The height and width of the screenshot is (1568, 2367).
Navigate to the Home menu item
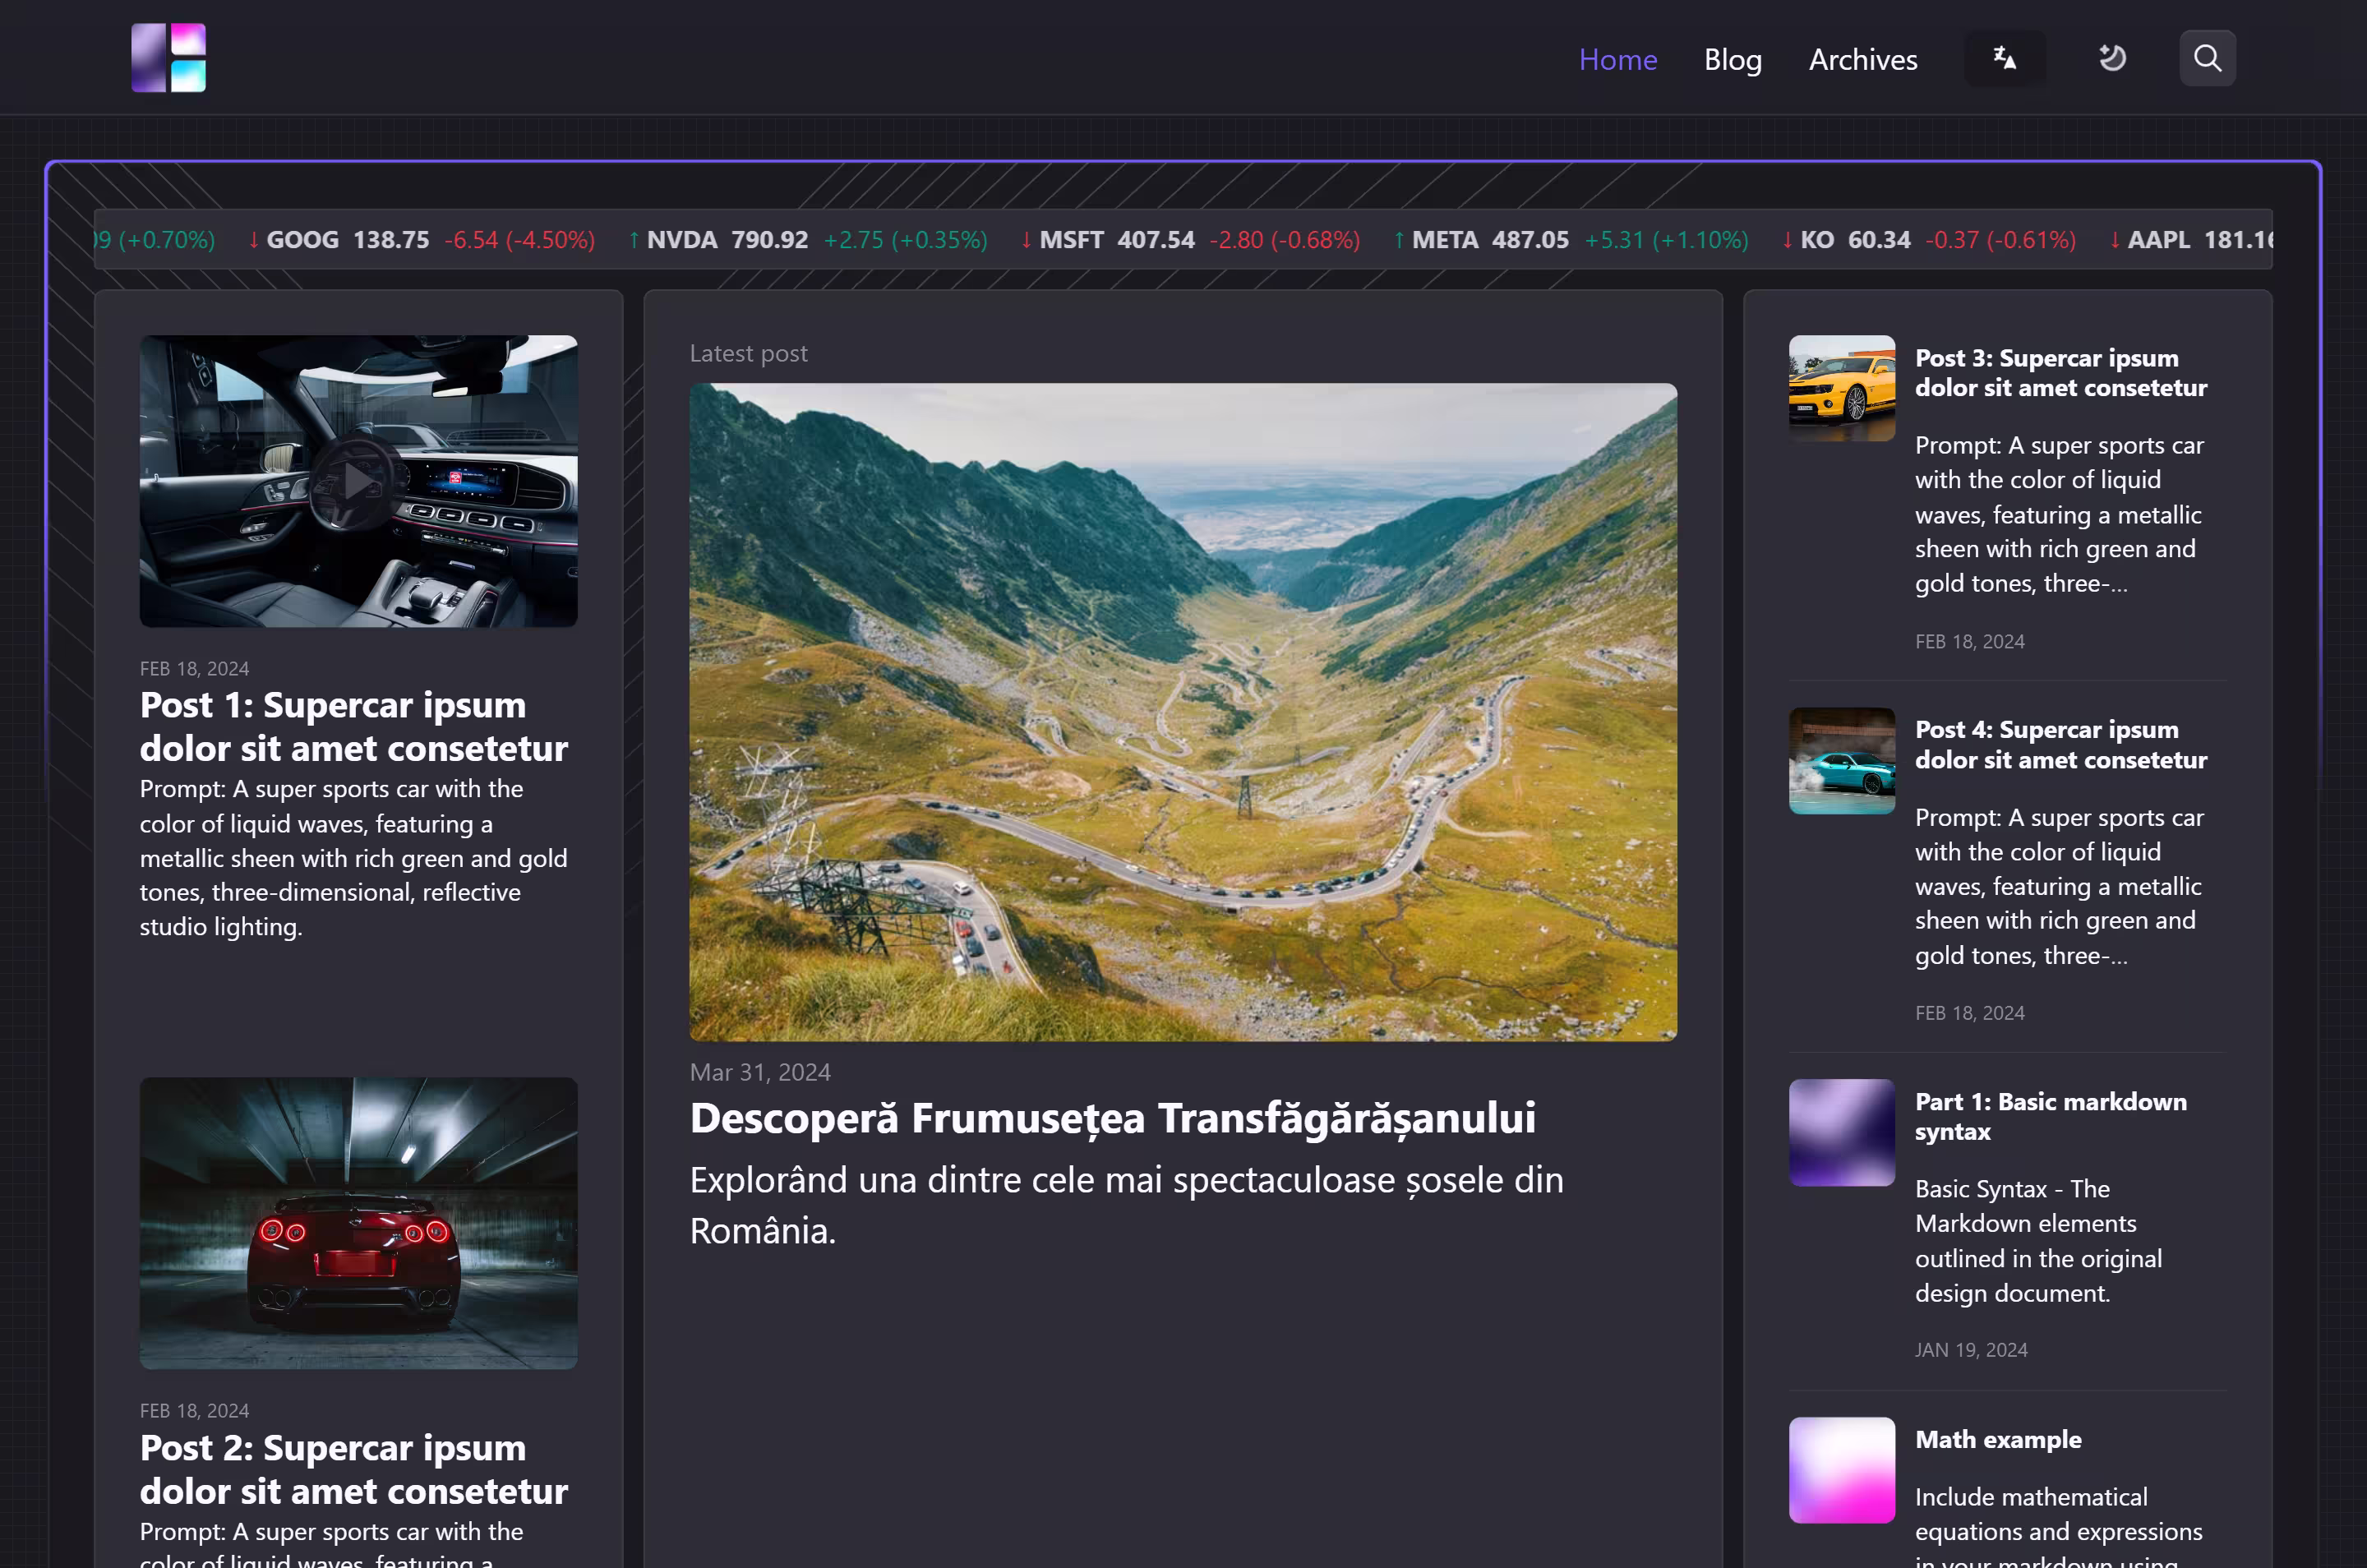tap(1617, 60)
